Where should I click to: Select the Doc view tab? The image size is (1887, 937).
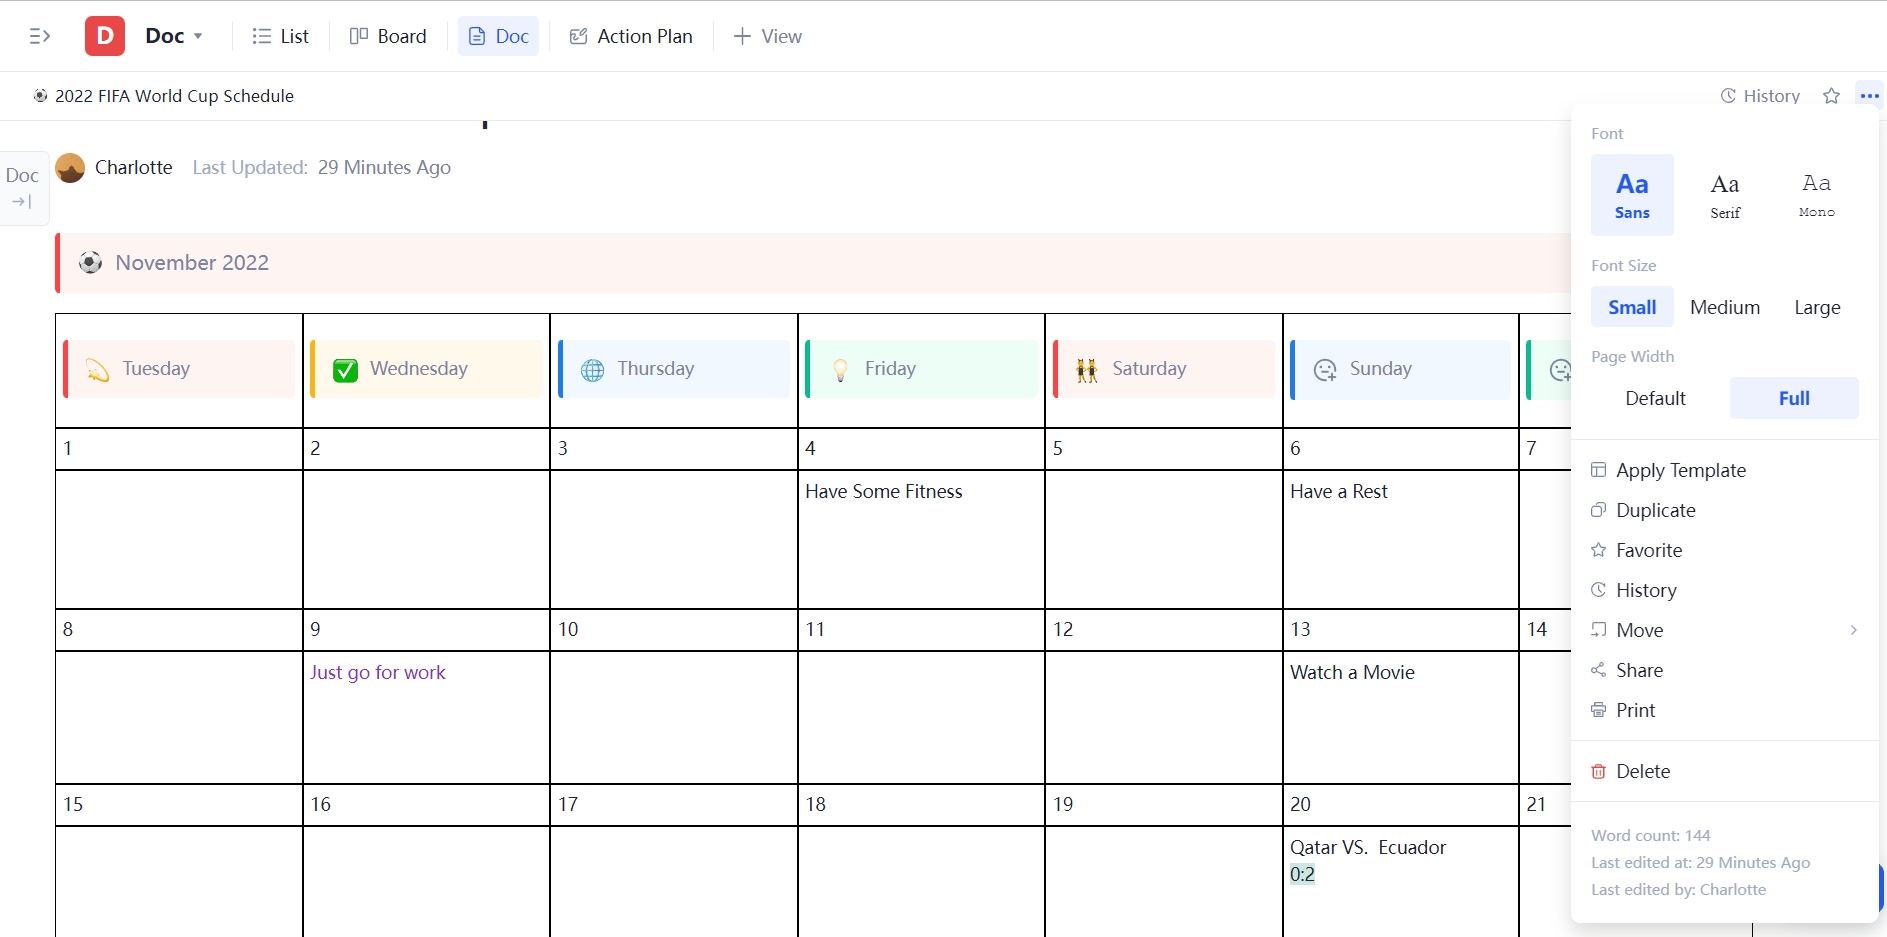point(498,36)
